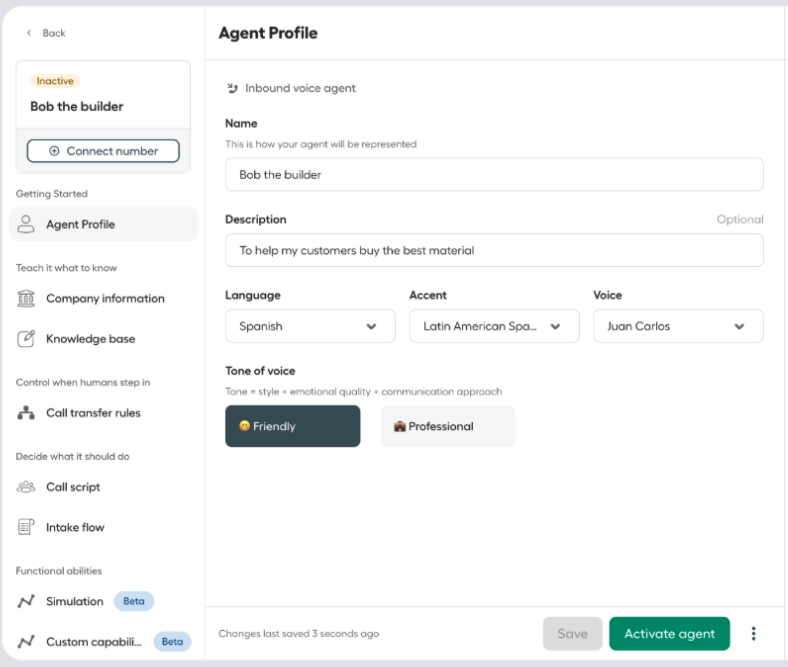Click the 'Agent Profile' page heading
This screenshot has height=667, width=788.
tap(268, 33)
